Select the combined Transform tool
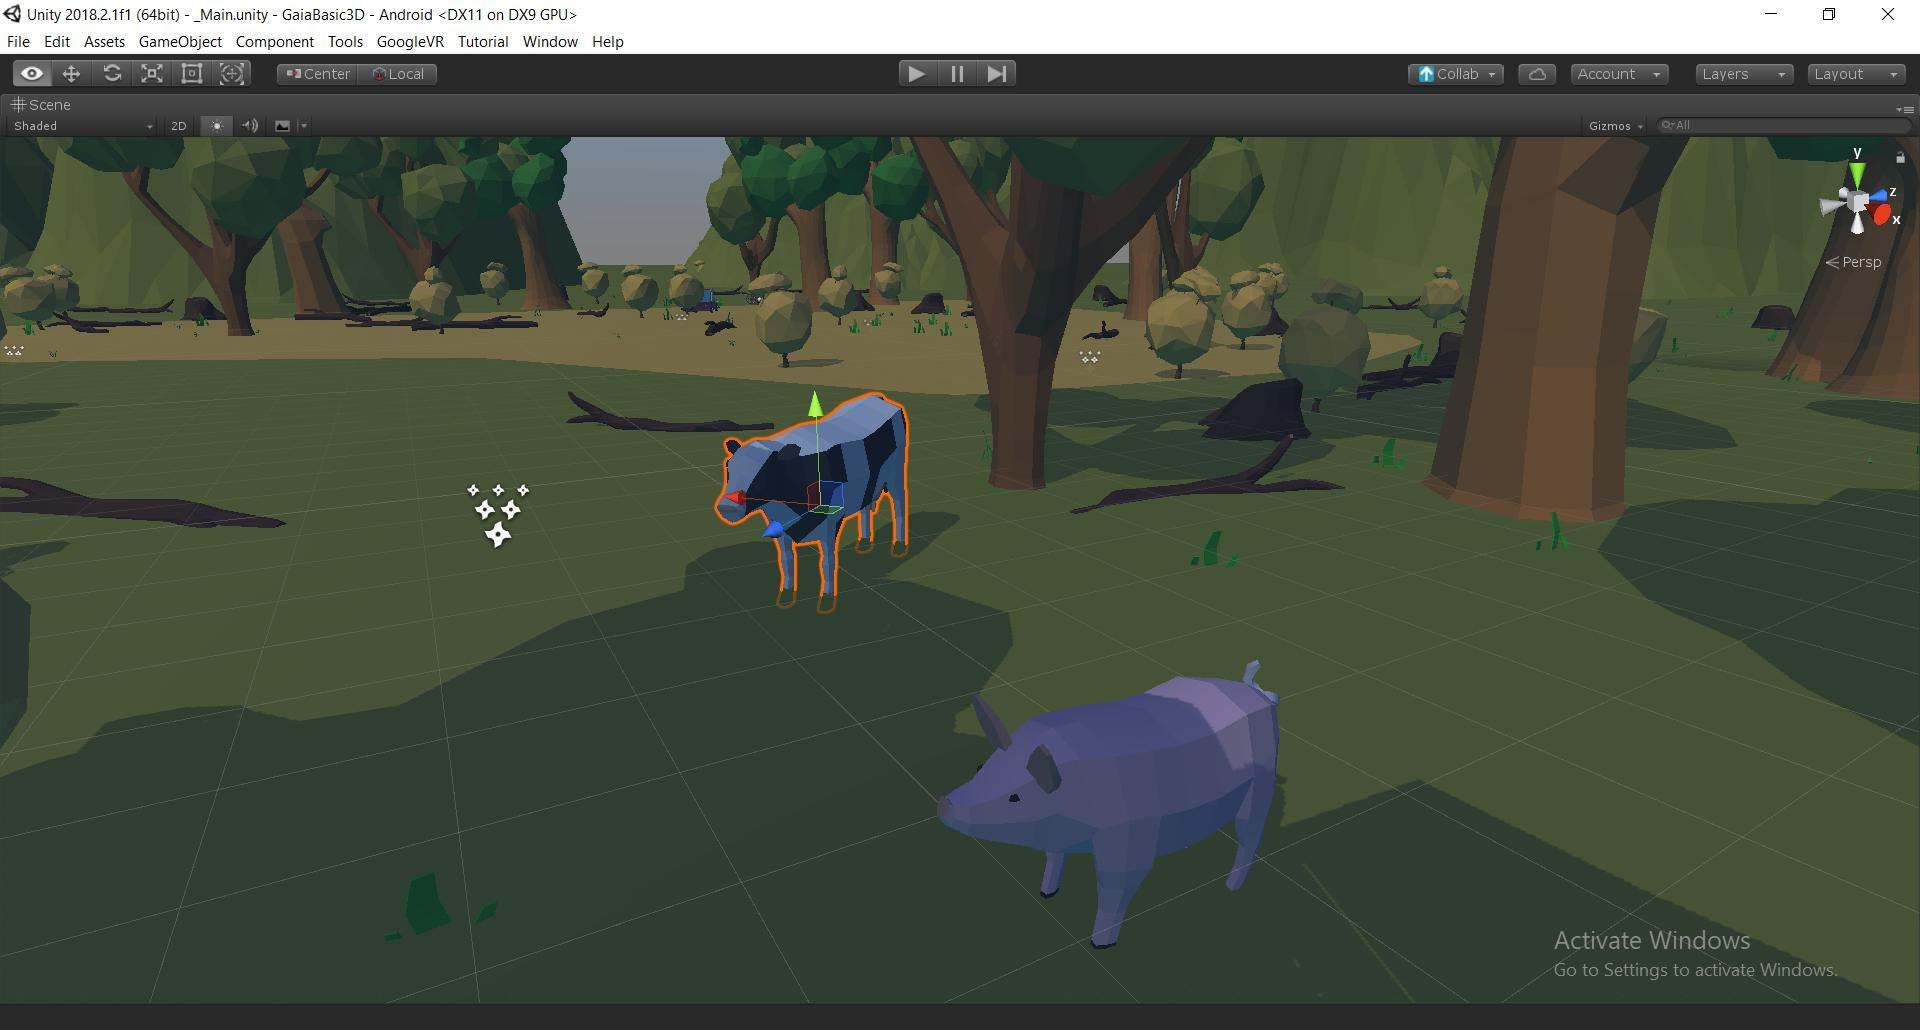 pyautogui.click(x=232, y=74)
